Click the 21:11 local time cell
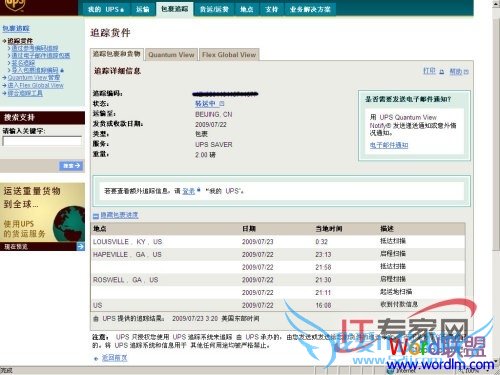This screenshot has width=500, height=375. pos(323,293)
